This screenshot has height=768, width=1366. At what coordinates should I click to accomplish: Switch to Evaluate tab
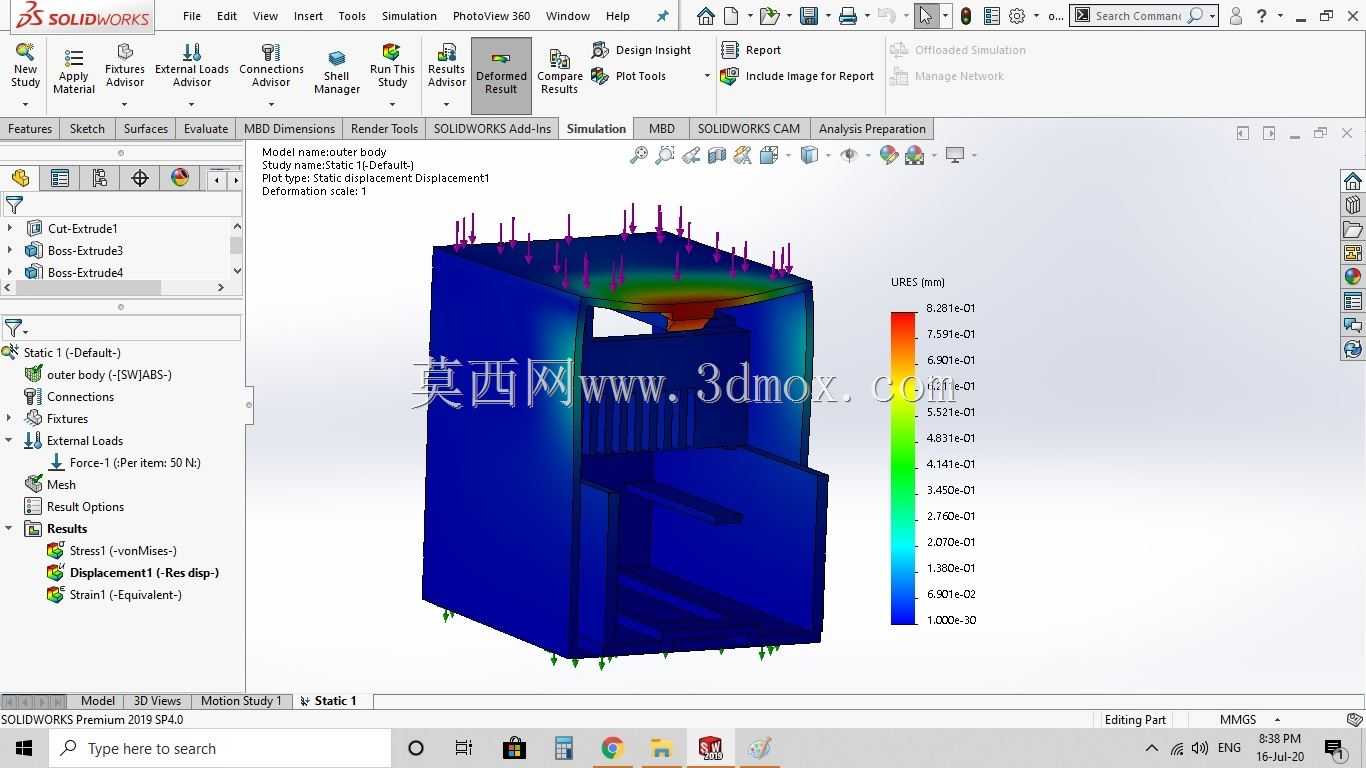206,128
